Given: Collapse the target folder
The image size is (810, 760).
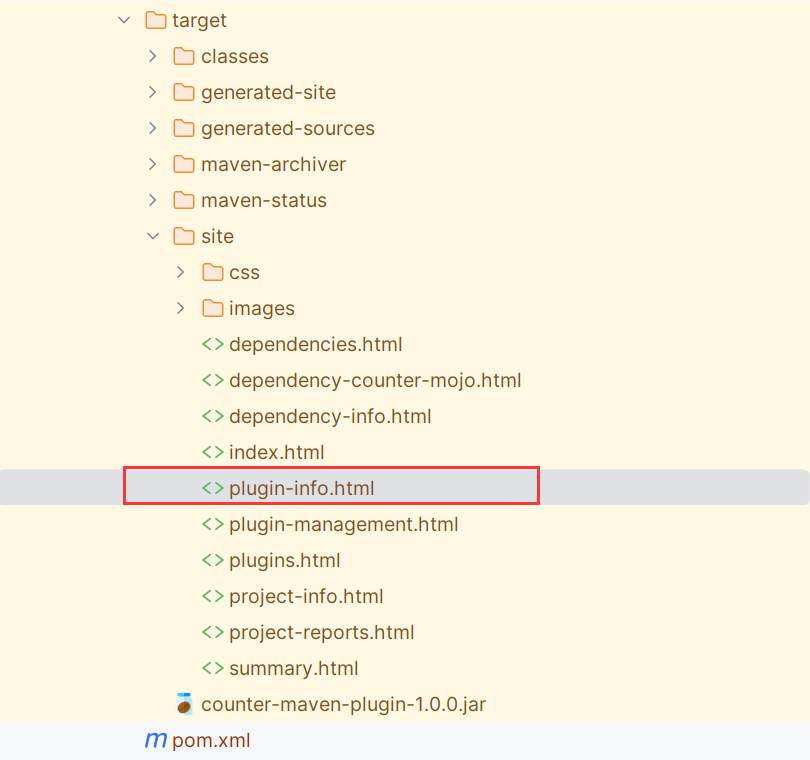Looking at the screenshot, I should click(124, 20).
